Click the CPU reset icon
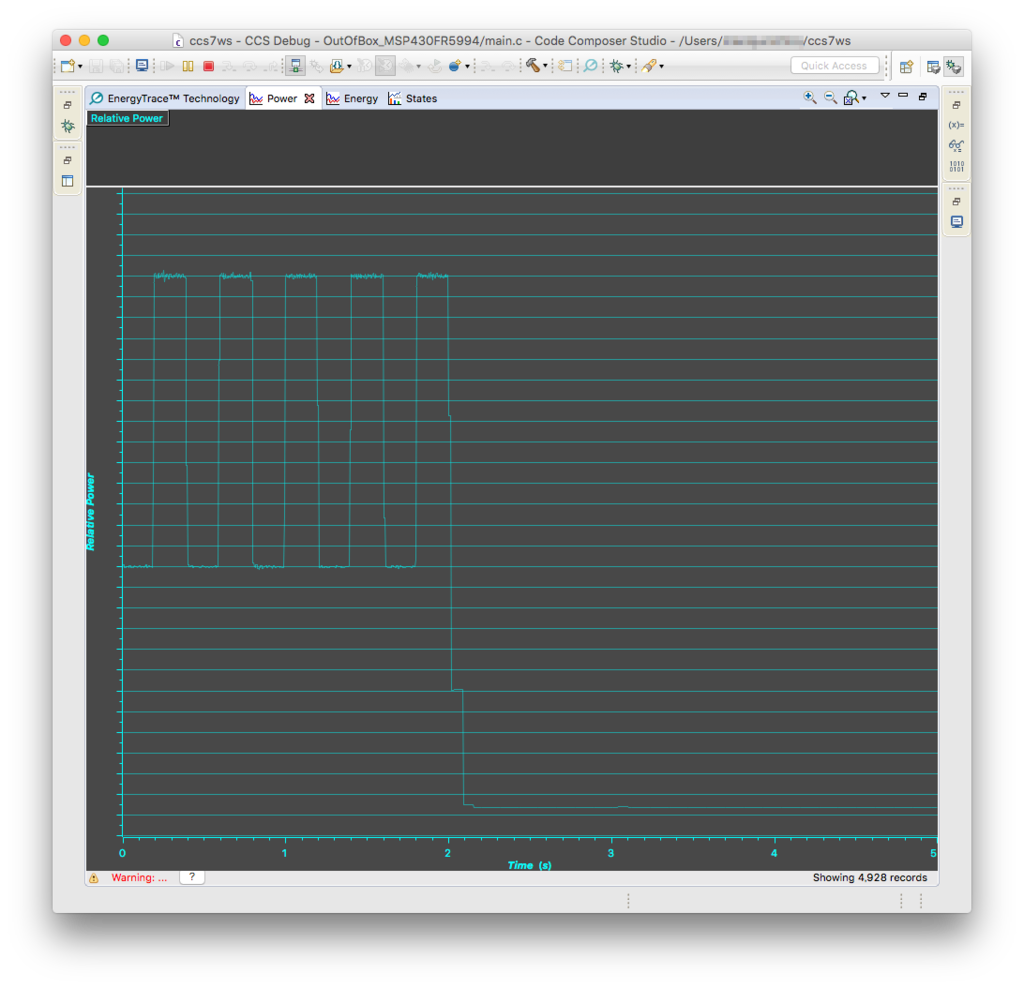The image size is (1024, 988). click(364, 66)
